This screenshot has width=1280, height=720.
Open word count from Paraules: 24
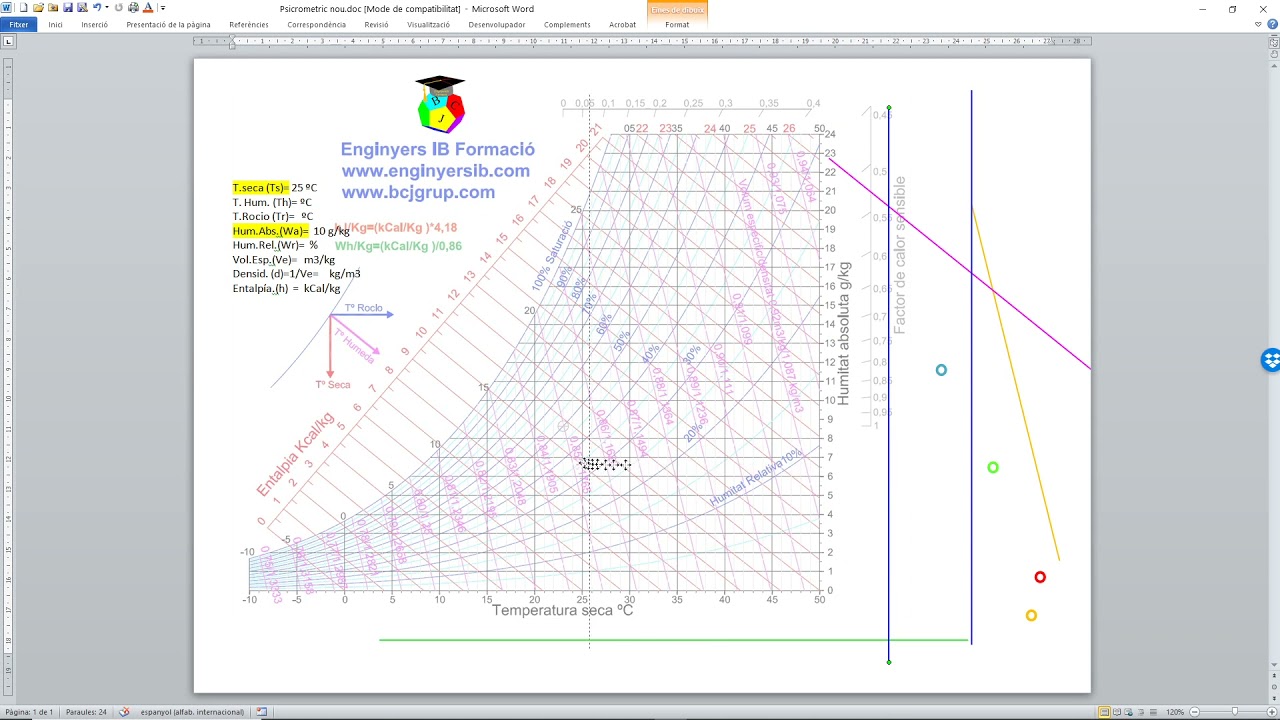pos(86,712)
